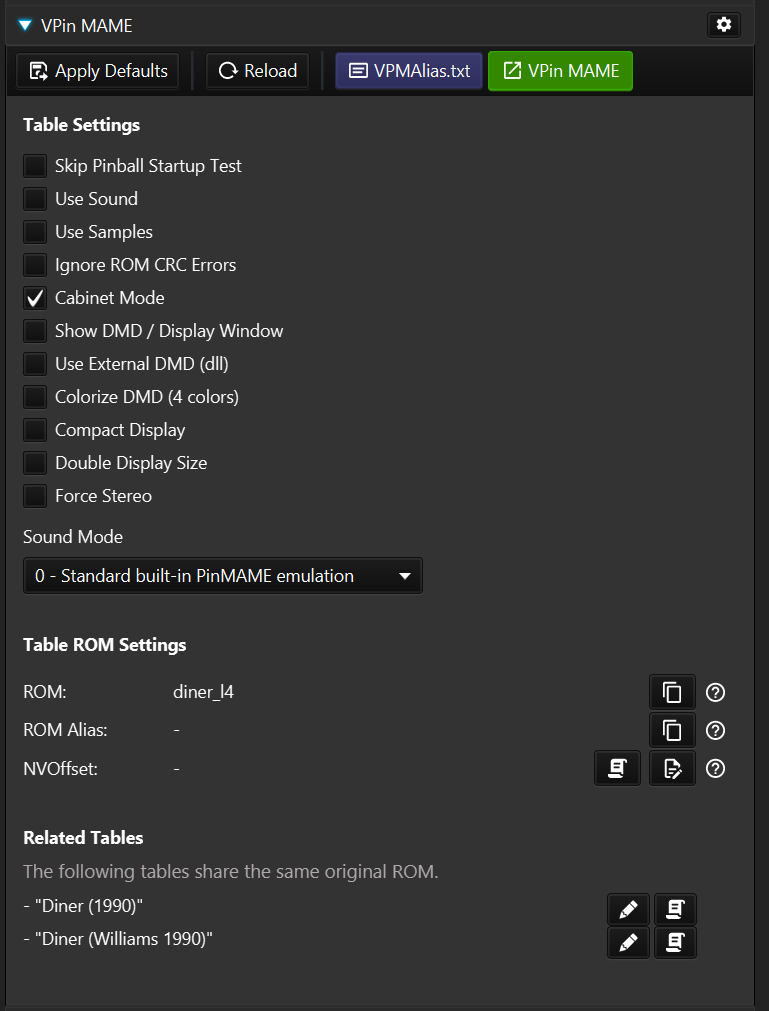
Task: Open the Sound Mode dropdown
Action: pyautogui.click(x=223, y=576)
